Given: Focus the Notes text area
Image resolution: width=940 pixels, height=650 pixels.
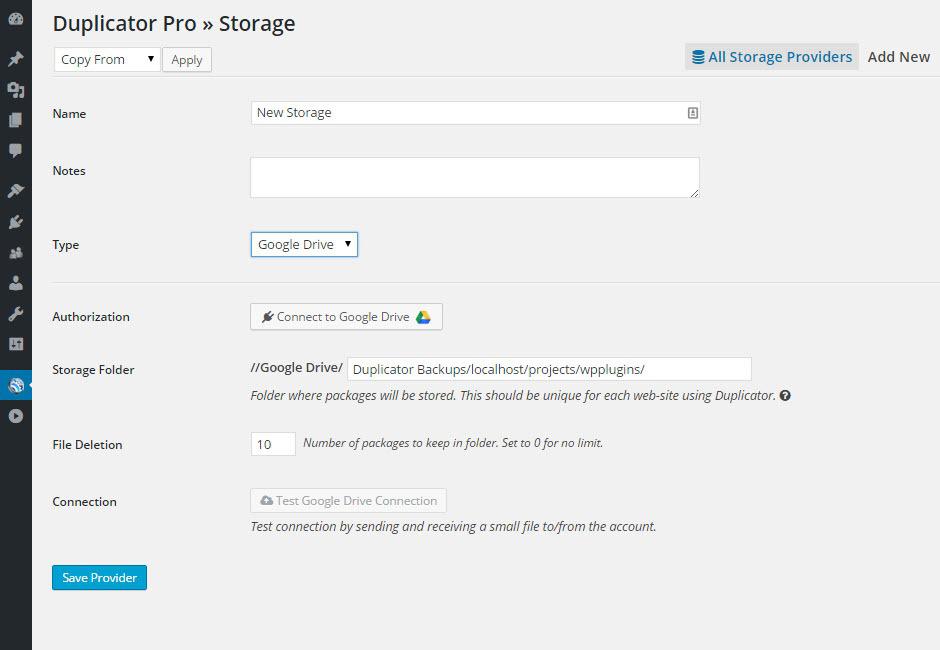Looking at the screenshot, I should 474,177.
